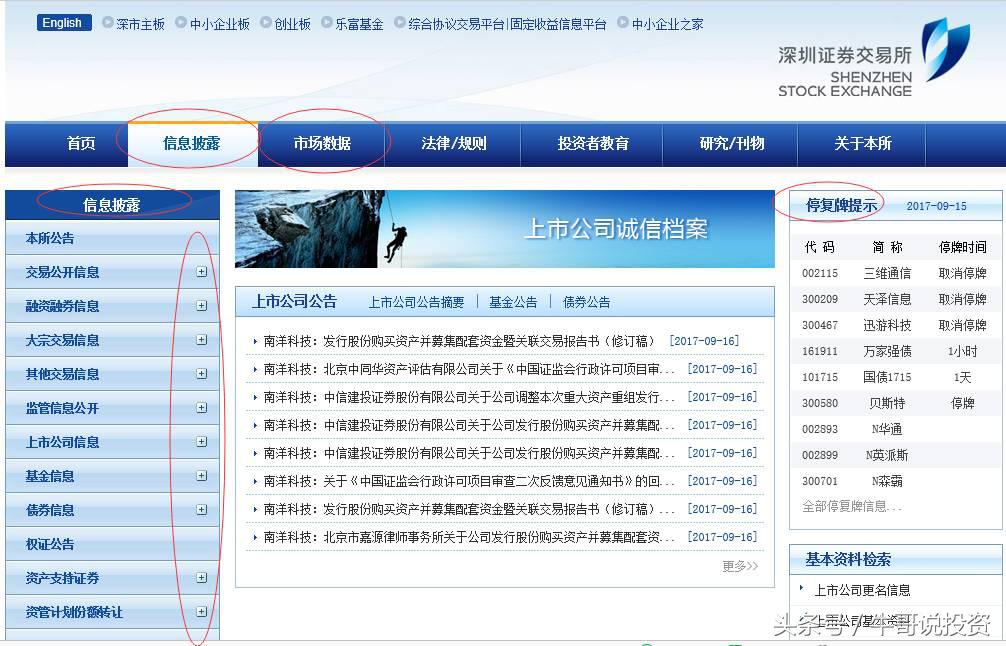
Task: Open the 市场数据 navigation tab
Action: click(322, 144)
